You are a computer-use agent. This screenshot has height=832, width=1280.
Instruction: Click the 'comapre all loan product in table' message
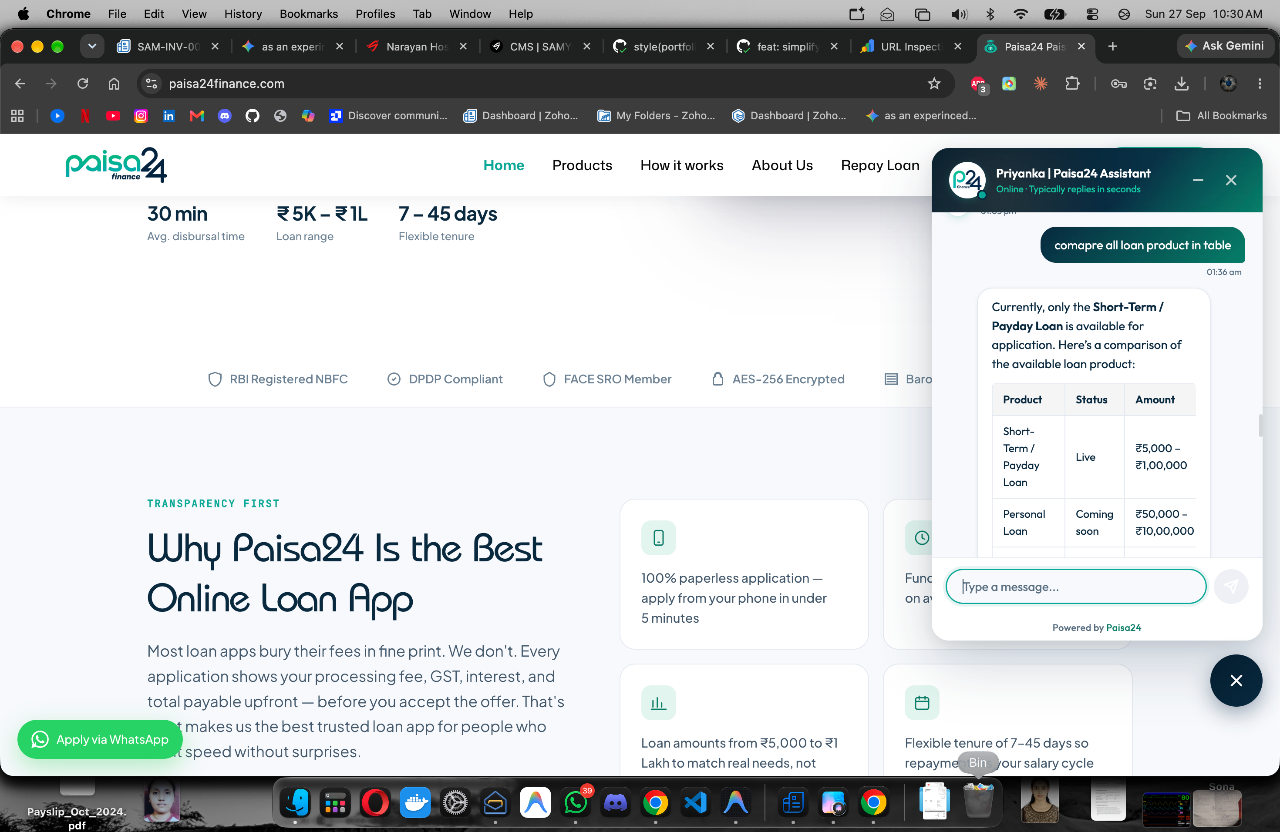click(1142, 245)
